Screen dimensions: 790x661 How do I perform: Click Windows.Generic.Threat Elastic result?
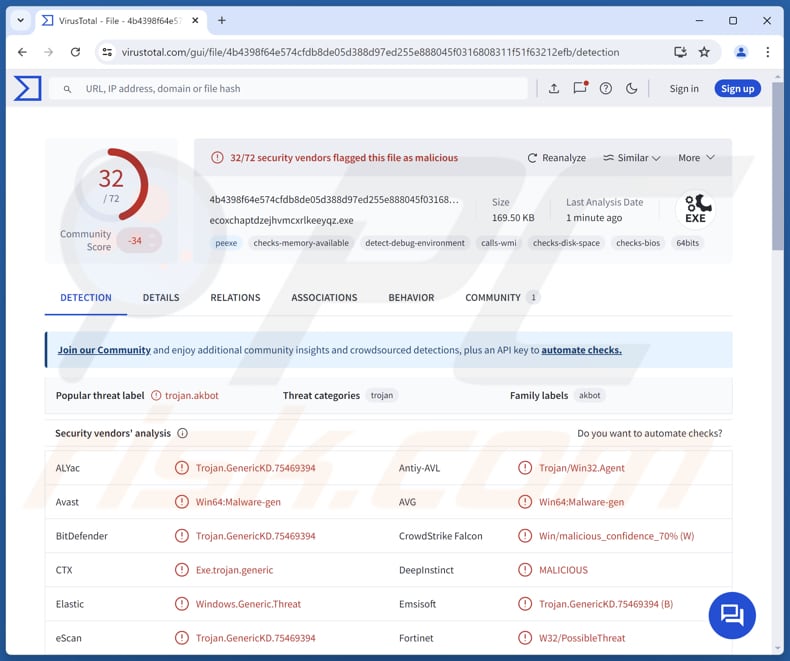coord(248,604)
